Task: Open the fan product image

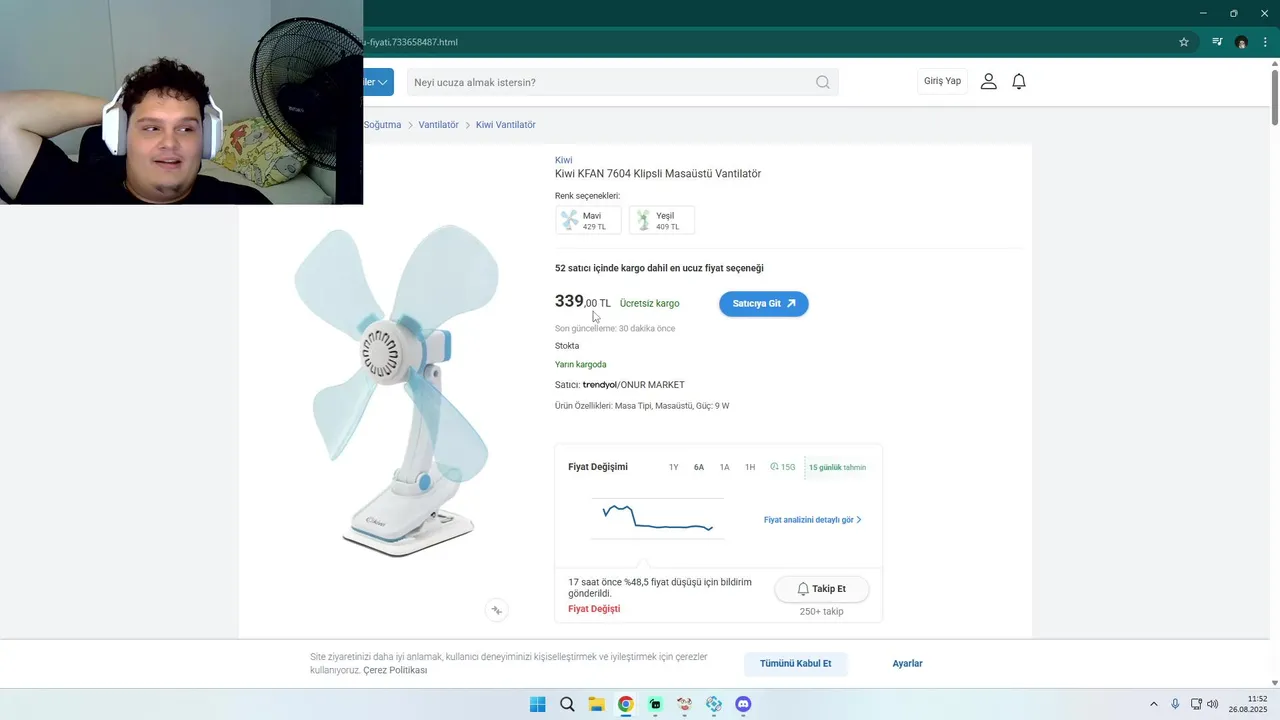Action: (396, 390)
